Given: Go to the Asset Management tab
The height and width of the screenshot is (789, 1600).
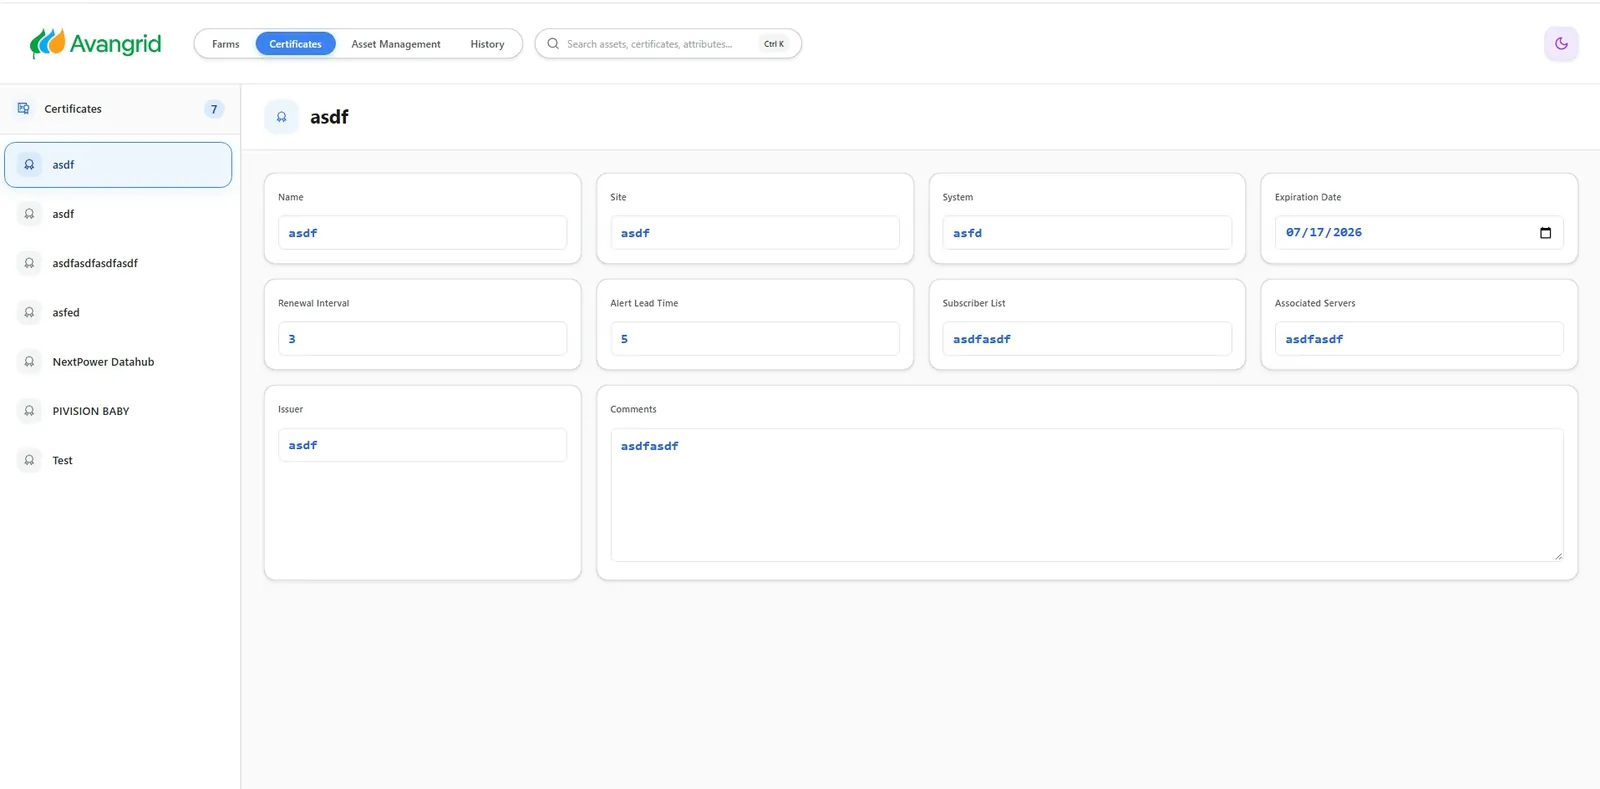Looking at the screenshot, I should pyautogui.click(x=396, y=44).
